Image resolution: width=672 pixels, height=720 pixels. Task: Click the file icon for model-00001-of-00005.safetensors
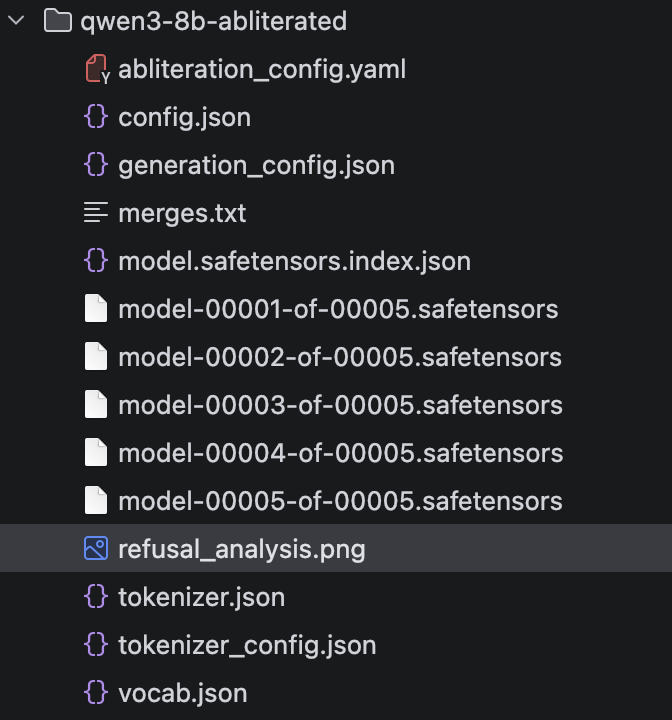[96, 309]
